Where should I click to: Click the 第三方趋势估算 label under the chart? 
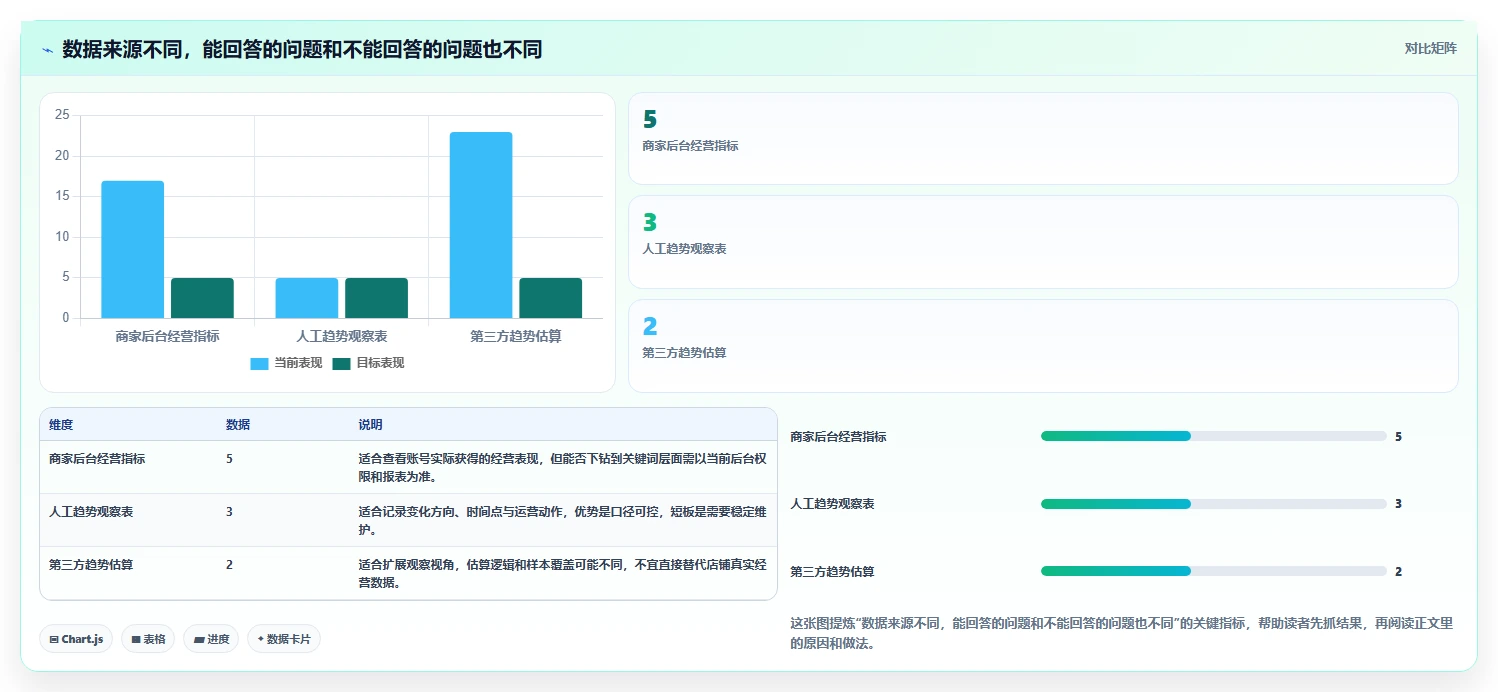click(516, 336)
